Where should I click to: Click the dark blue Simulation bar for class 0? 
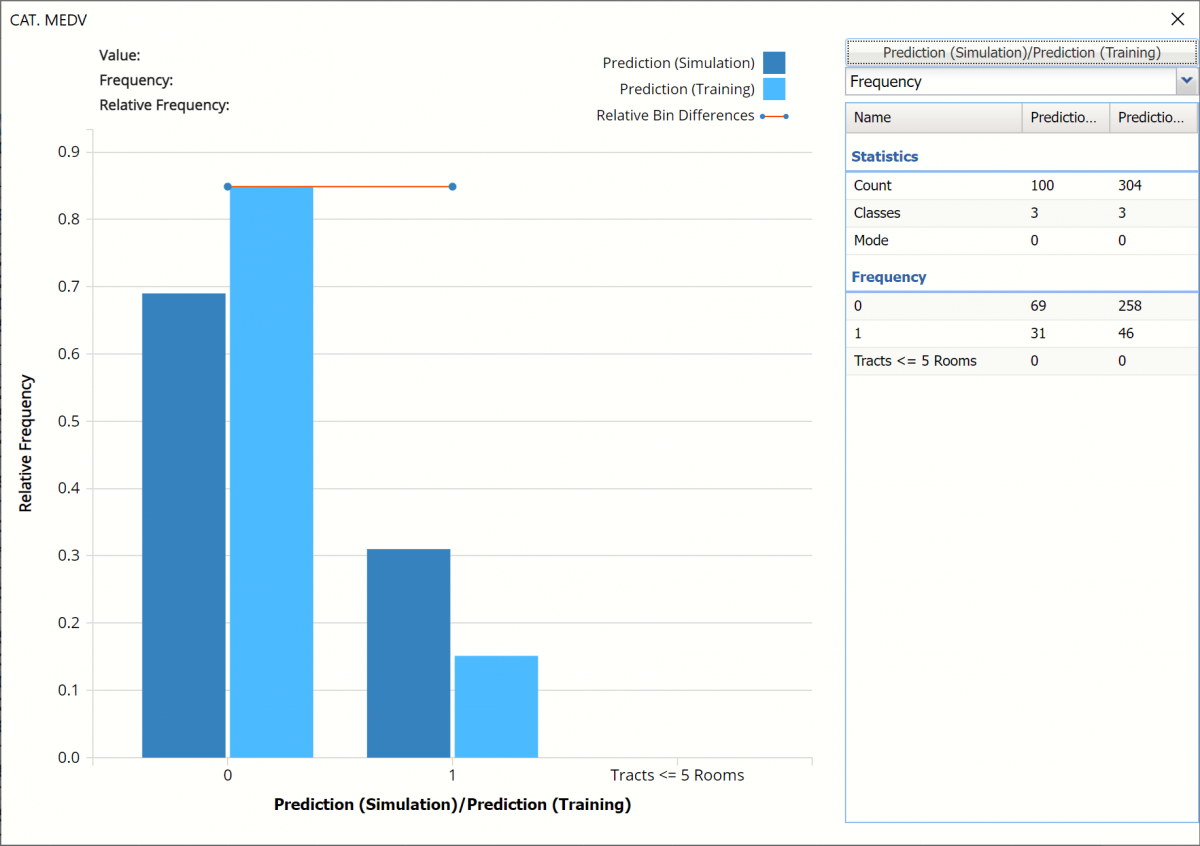(184, 525)
